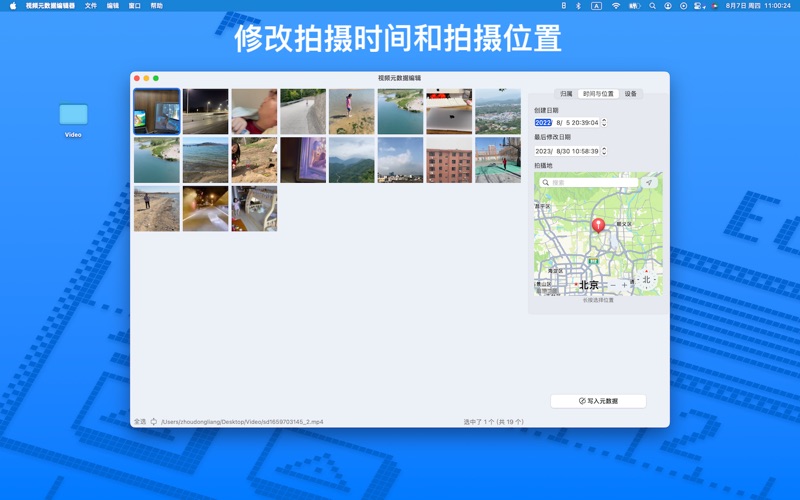Click the stepper for 创建日期 field
The height and width of the screenshot is (500, 800).
[x=604, y=122]
